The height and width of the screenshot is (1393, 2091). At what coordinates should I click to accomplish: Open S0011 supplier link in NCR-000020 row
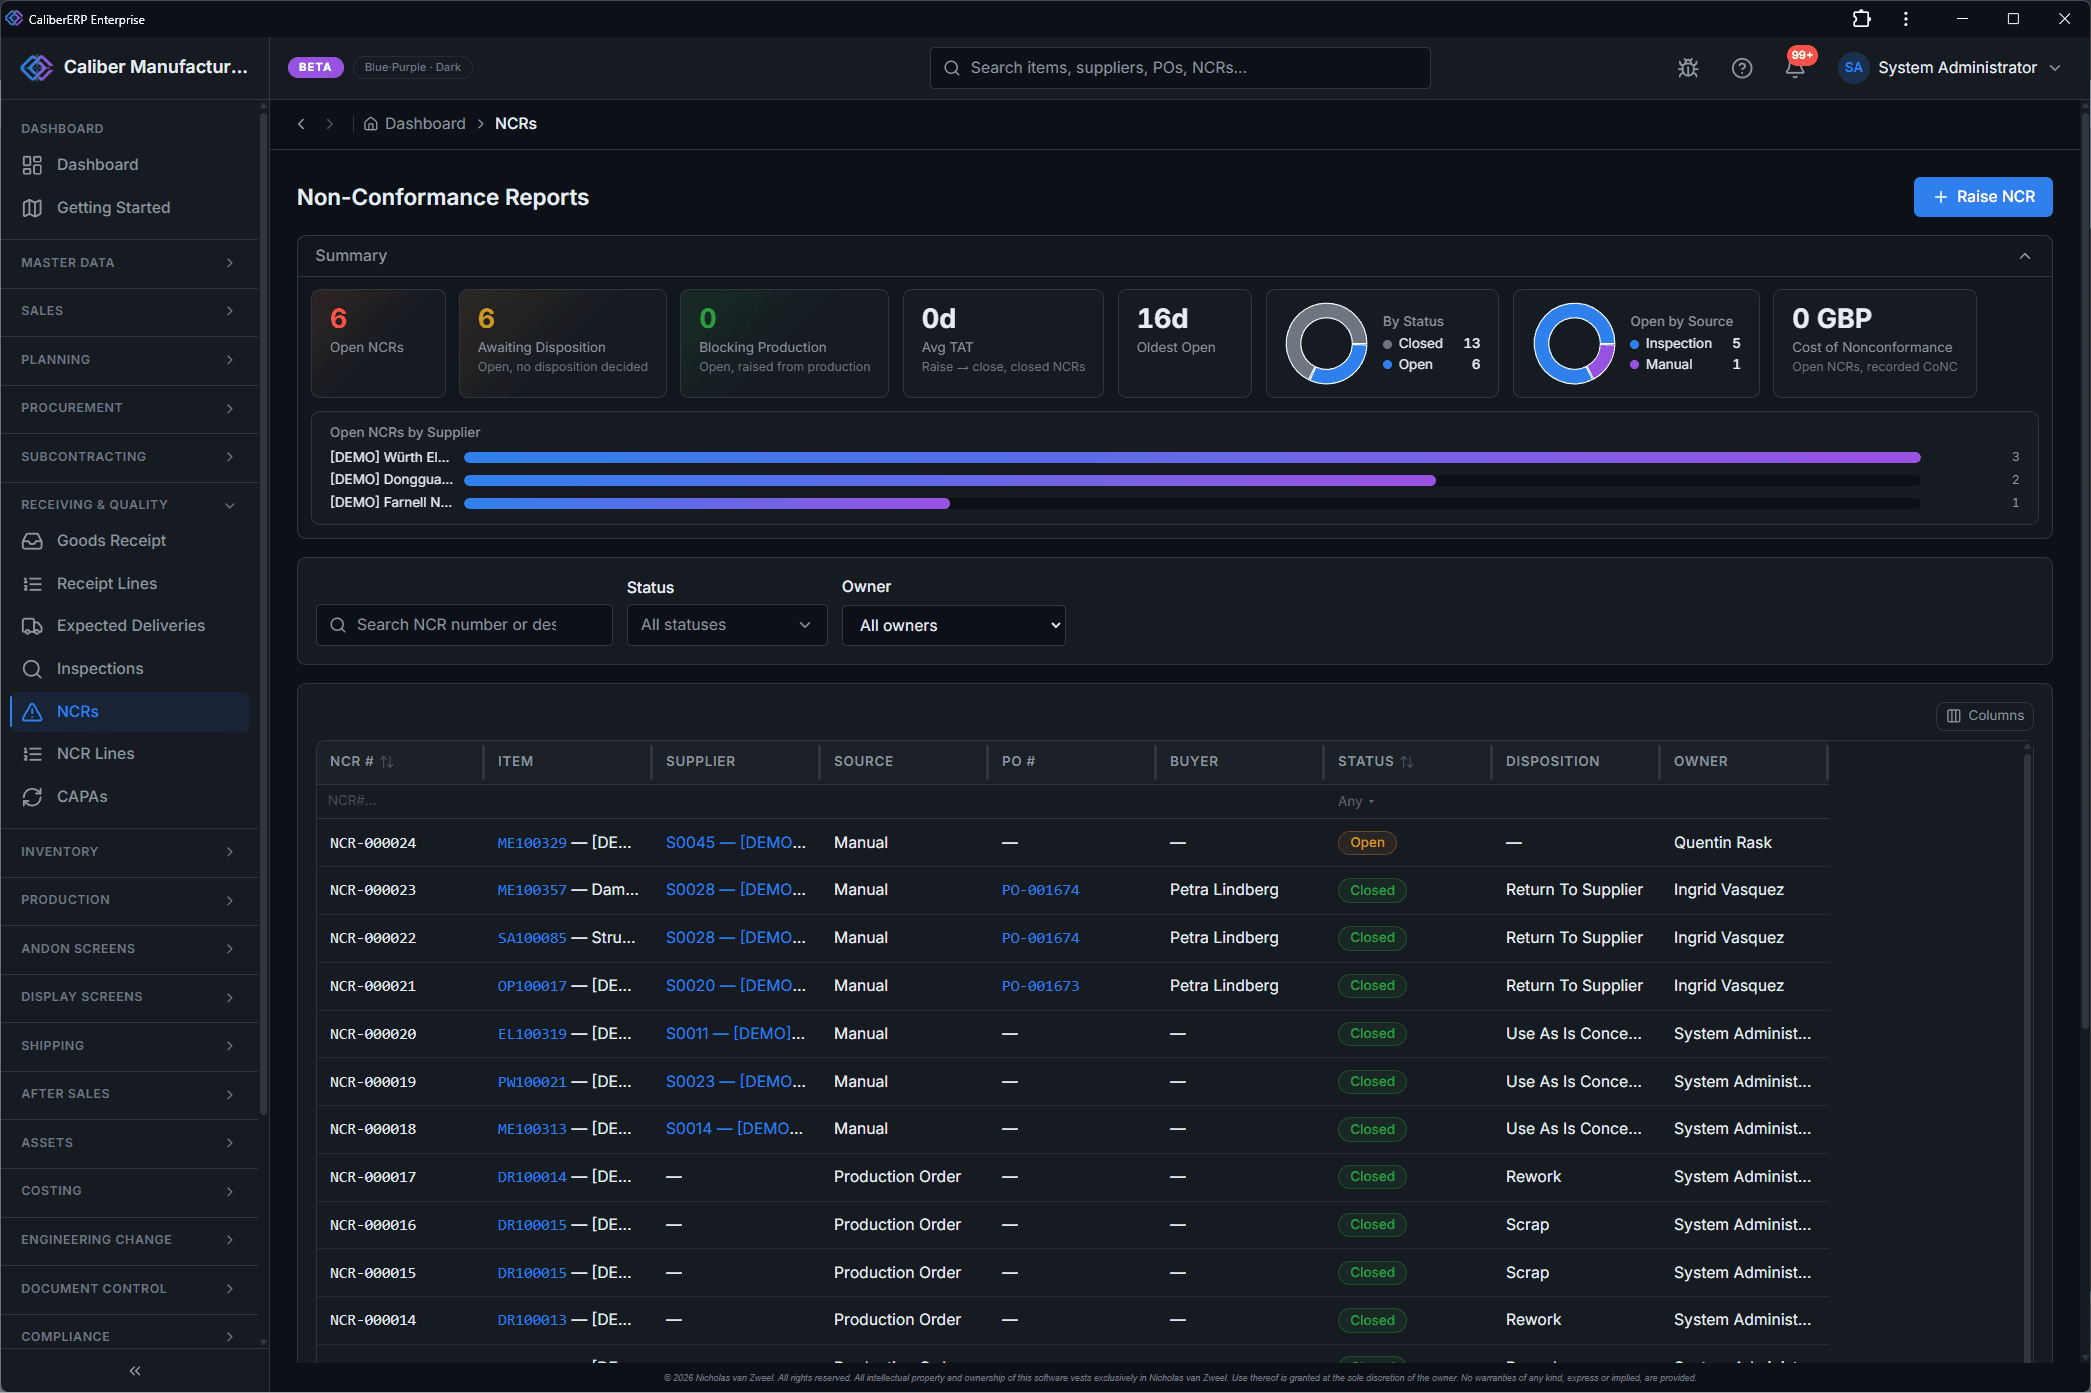pyautogui.click(x=735, y=1034)
